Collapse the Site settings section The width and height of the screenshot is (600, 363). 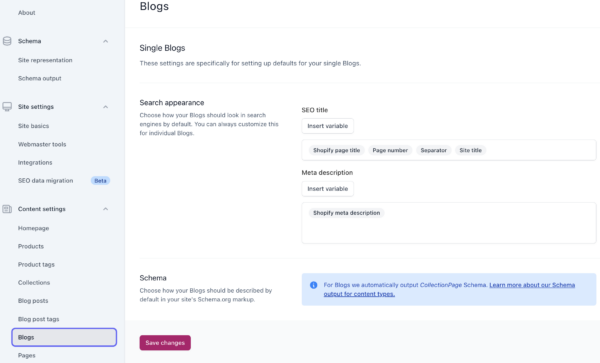[106, 107]
